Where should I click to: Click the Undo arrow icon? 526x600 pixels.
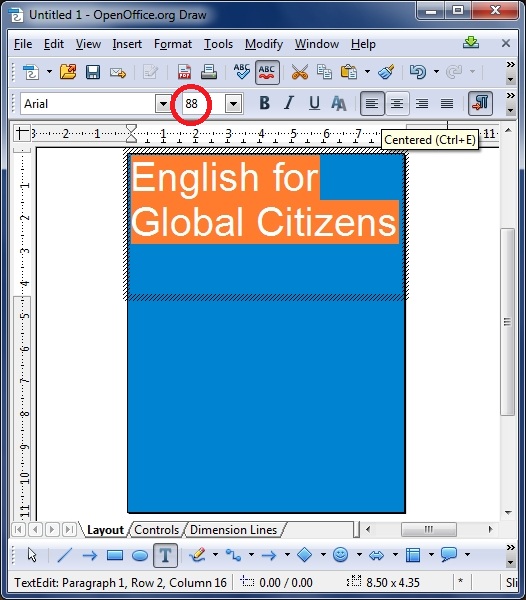click(x=418, y=72)
